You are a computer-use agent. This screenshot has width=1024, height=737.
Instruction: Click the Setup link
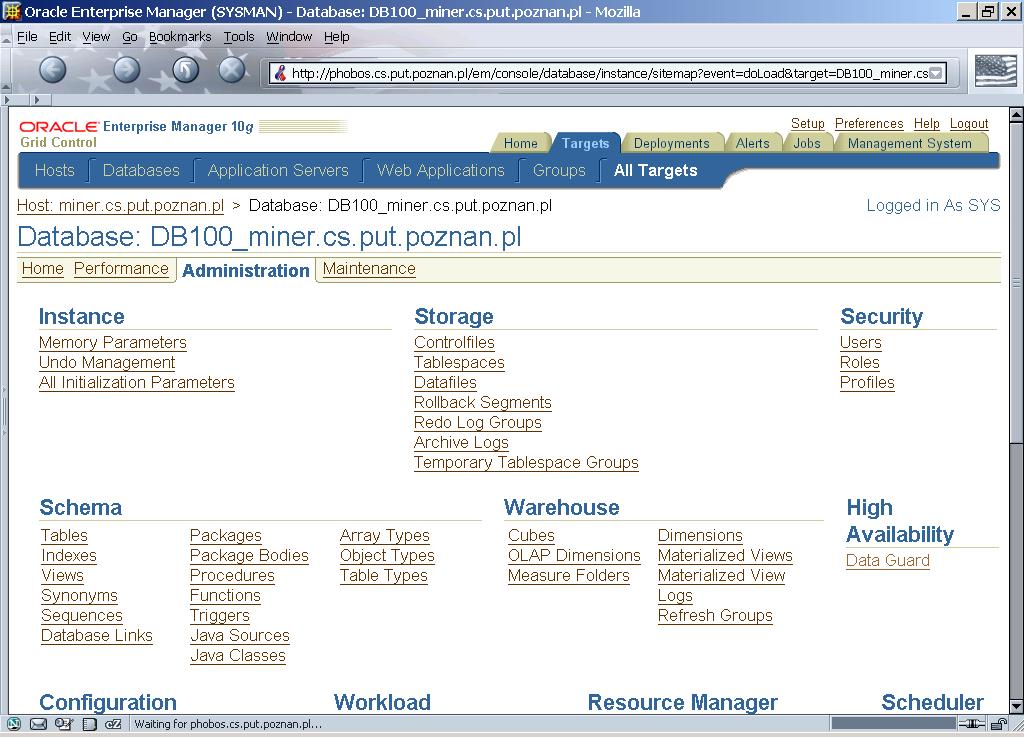[808, 123]
